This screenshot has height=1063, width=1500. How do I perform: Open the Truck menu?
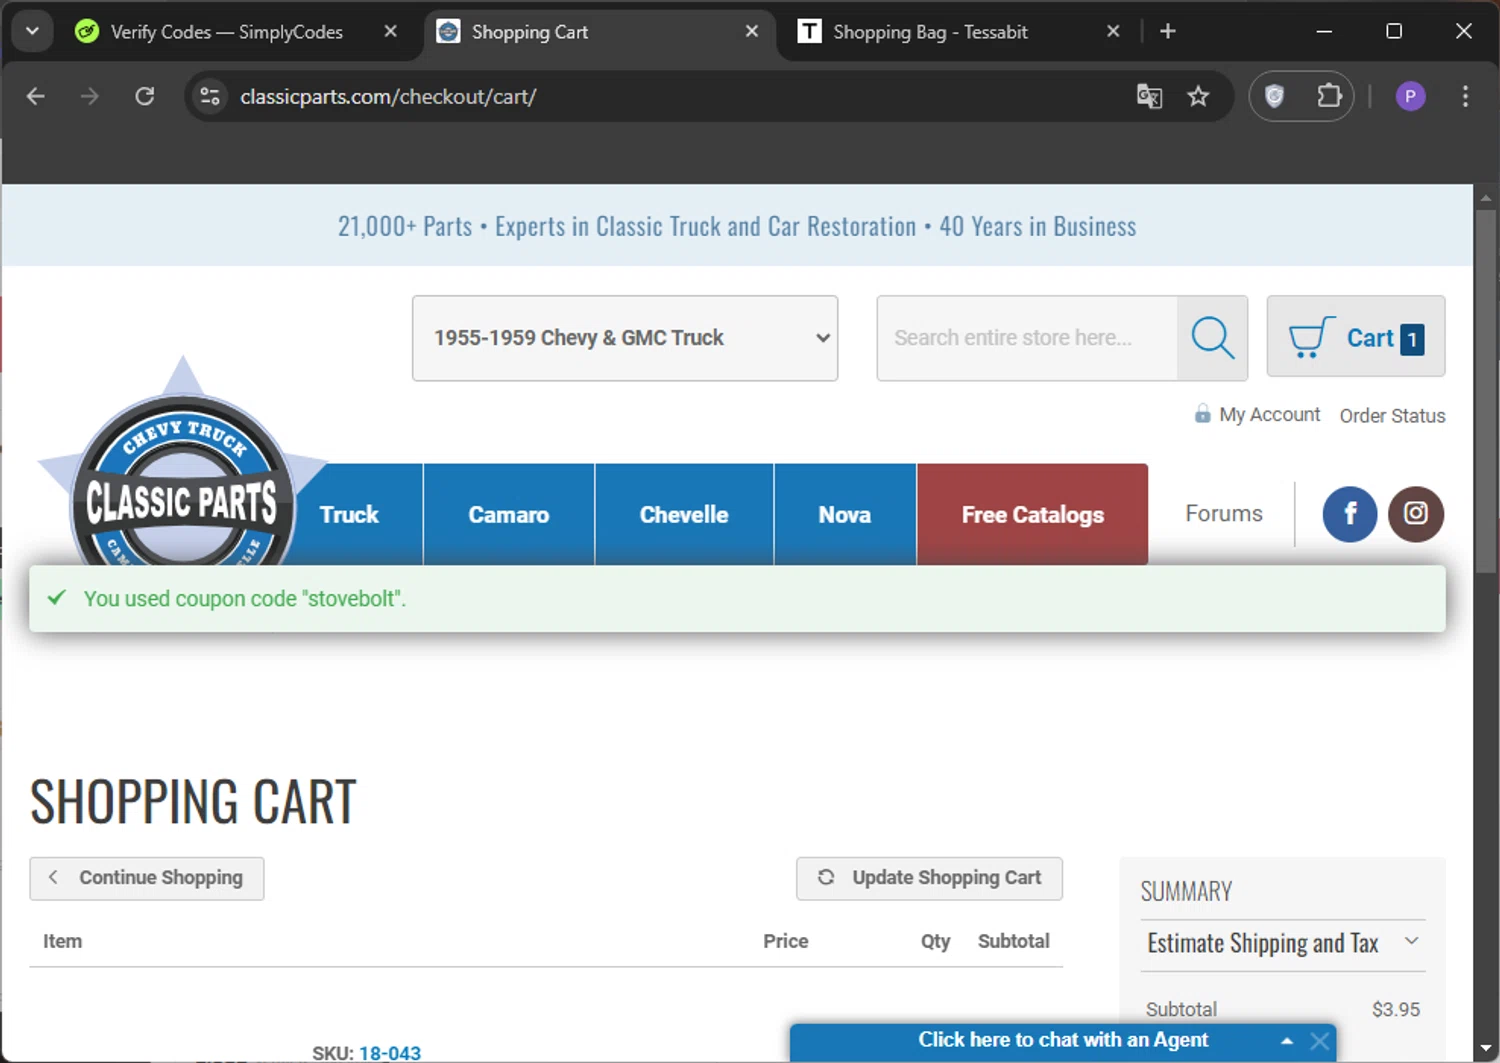(x=349, y=515)
